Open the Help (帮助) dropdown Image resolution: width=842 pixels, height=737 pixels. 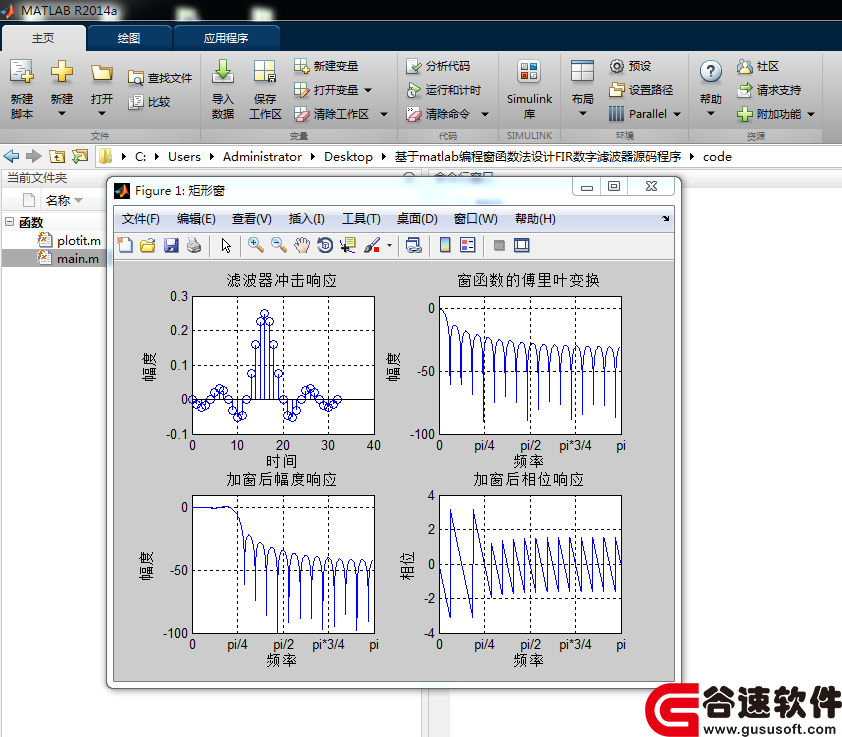[710, 113]
